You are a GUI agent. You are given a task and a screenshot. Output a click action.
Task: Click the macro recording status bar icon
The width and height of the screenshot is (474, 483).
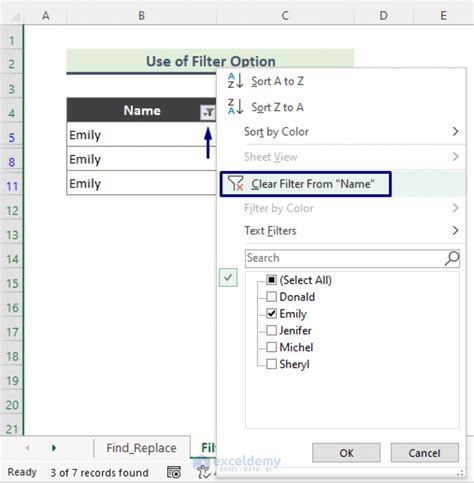coord(174,472)
